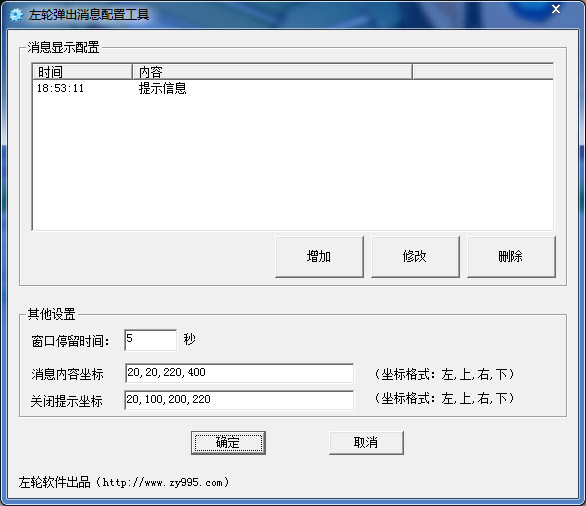The image size is (586, 506).
Task: Confirm settings with 确定 button
Action: pyautogui.click(x=228, y=443)
